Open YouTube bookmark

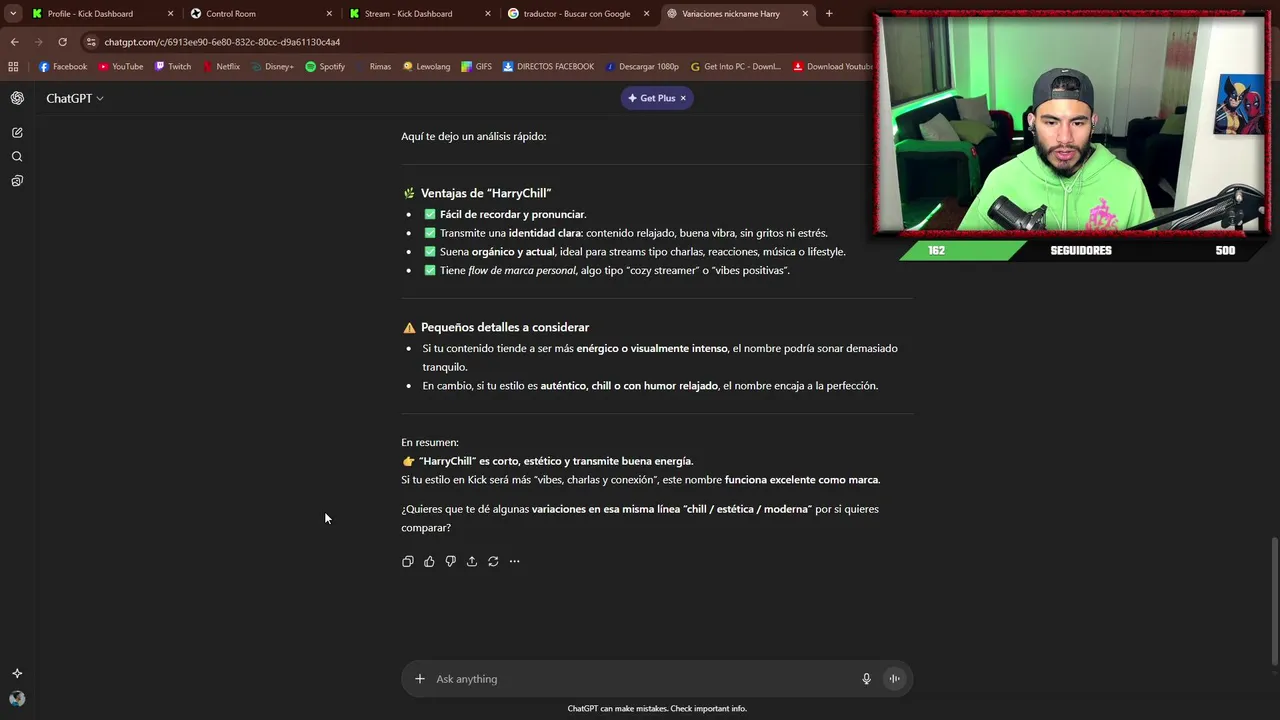[121, 67]
